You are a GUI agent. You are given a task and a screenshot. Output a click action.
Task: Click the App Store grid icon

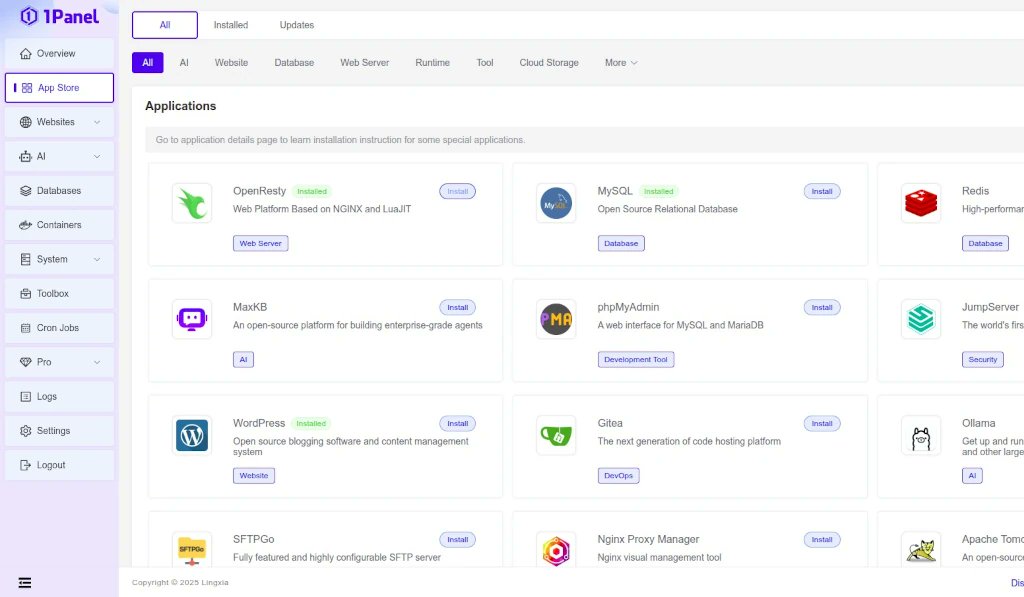click(27, 88)
